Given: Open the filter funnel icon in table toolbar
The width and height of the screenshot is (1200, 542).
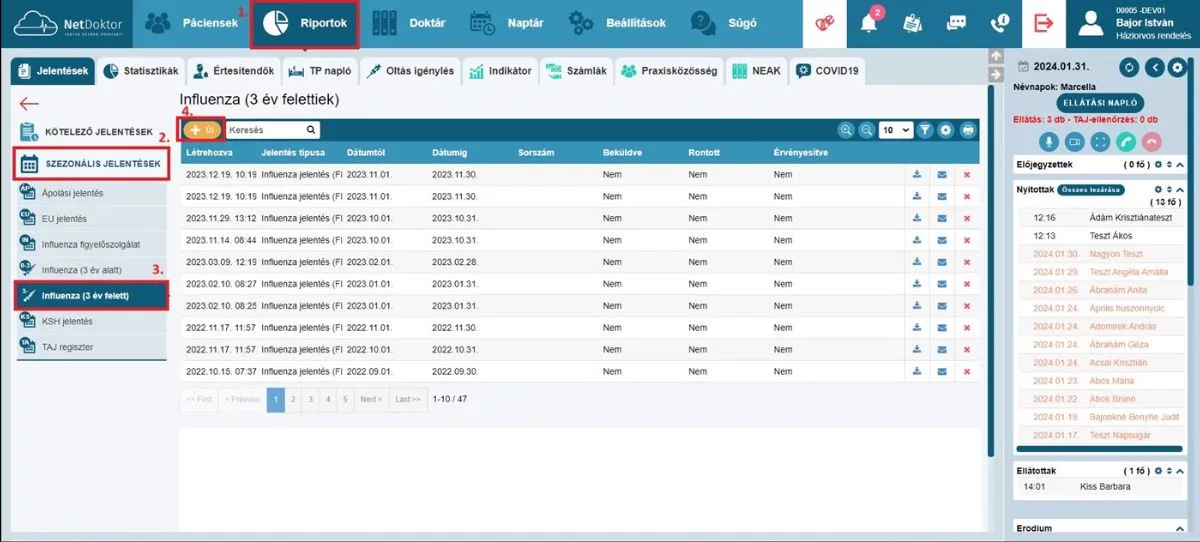Looking at the screenshot, I should 925,130.
